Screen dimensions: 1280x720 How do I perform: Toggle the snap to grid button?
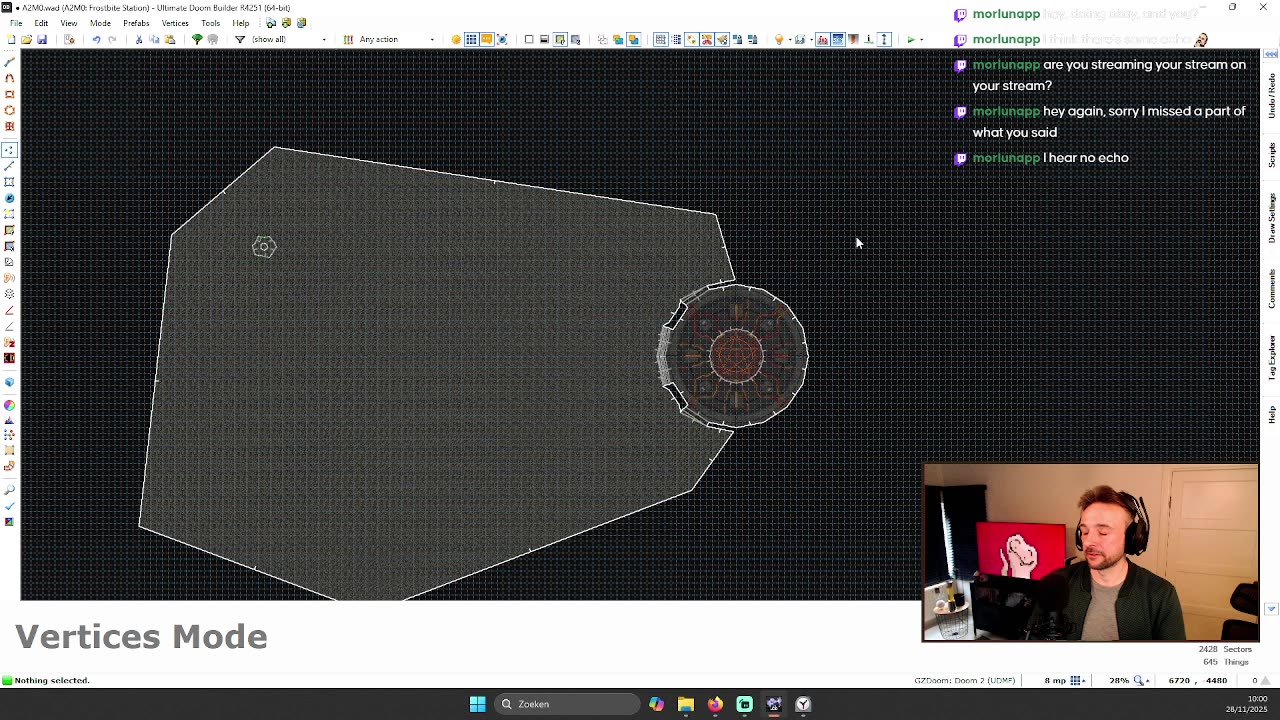[661, 39]
